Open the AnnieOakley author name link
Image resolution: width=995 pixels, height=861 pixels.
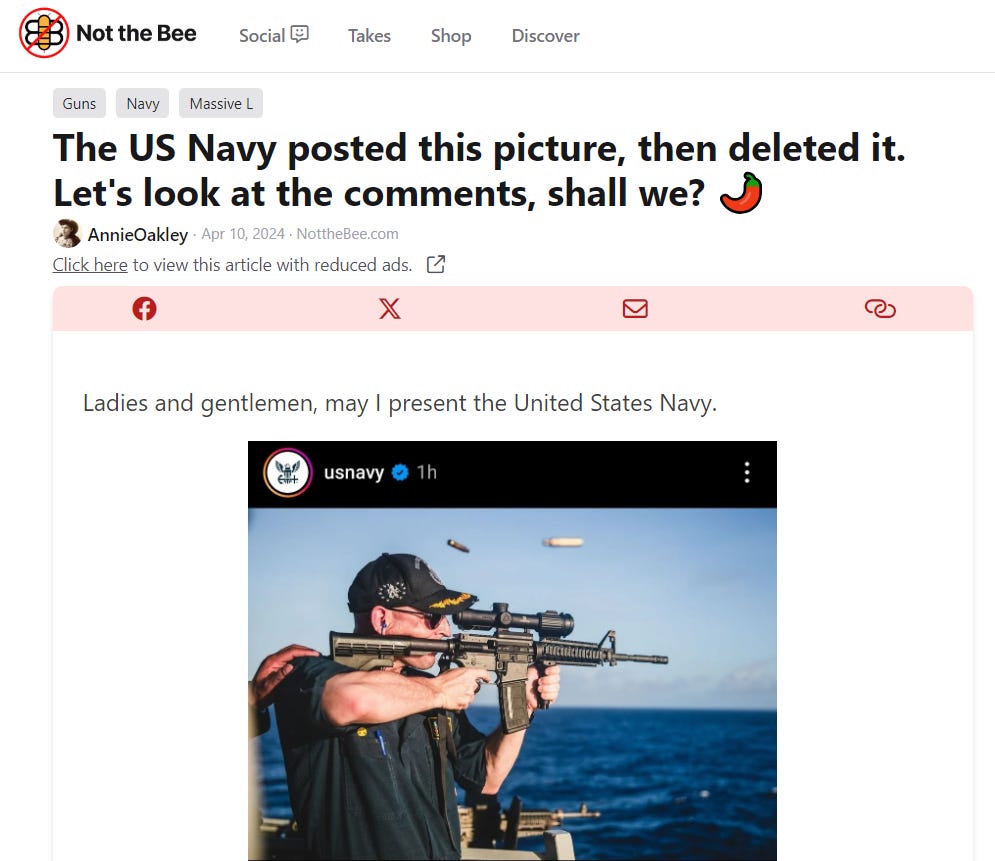[138, 235]
